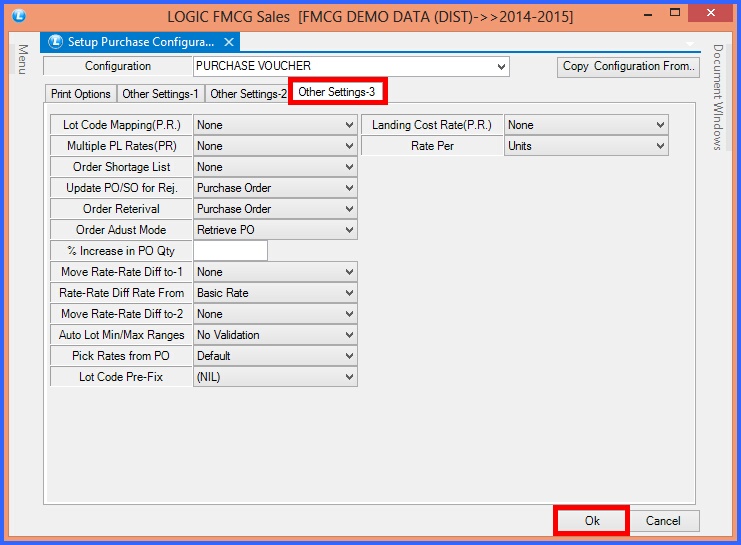Open Move Rate-Rate Diff to-1 dropdown
Viewport: 741px width, 545px height.
click(275, 272)
